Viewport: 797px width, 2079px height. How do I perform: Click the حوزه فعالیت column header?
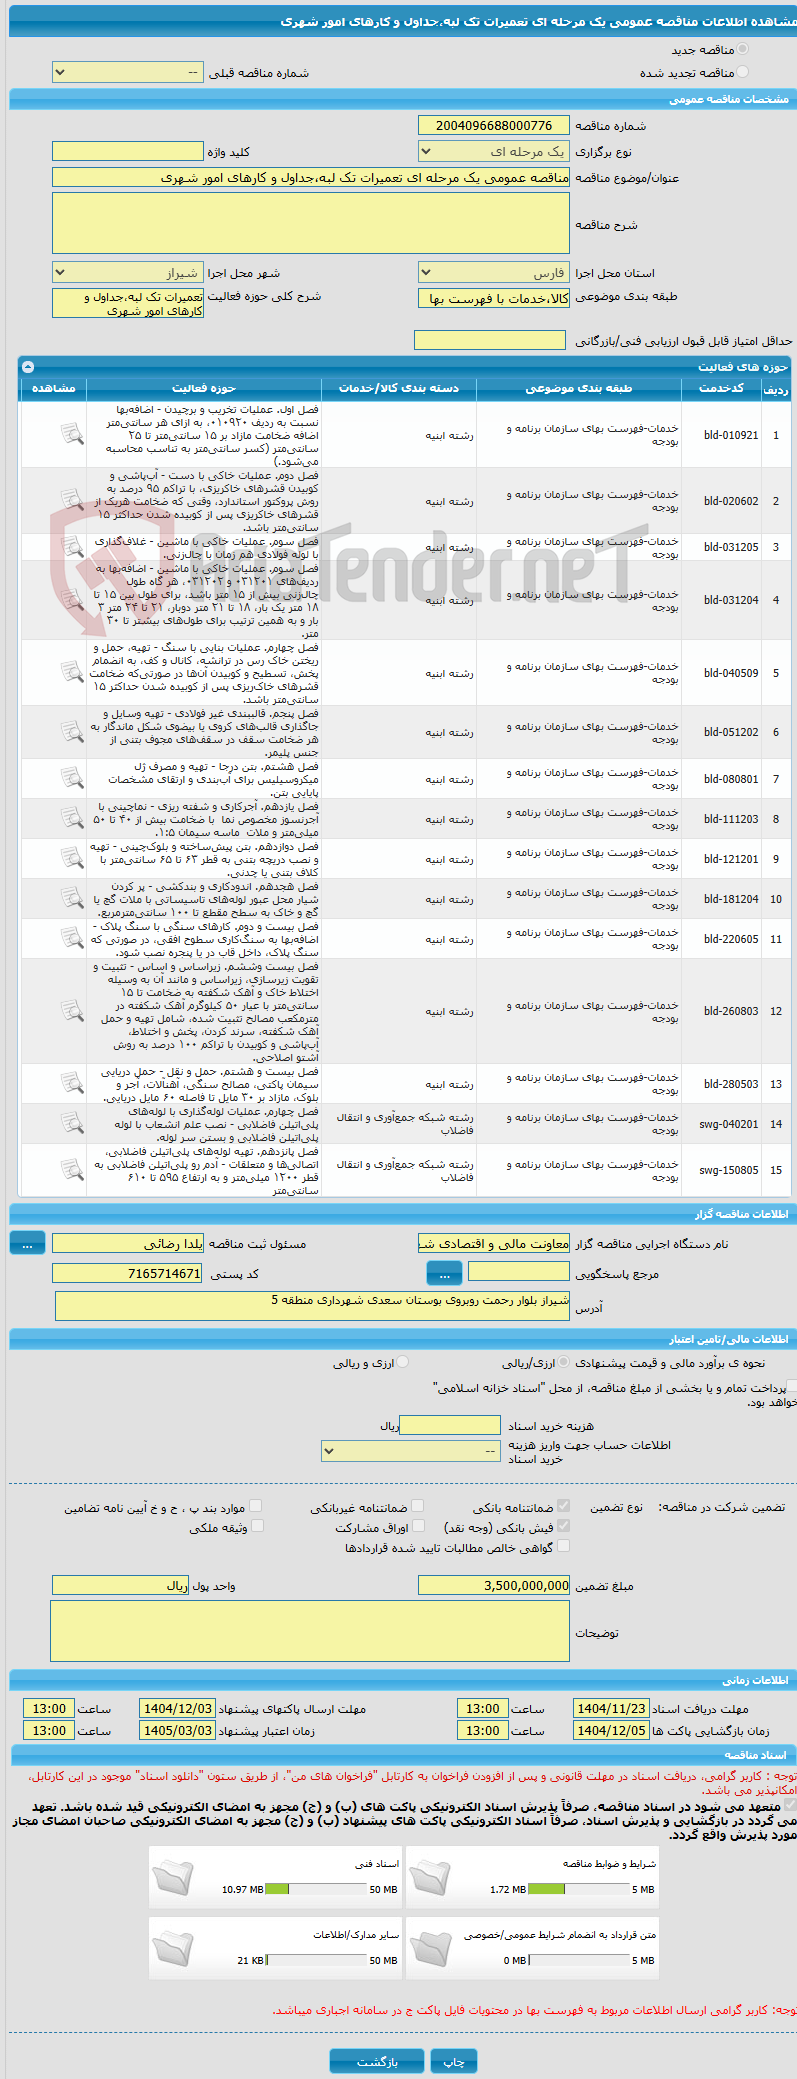(204, 389)
